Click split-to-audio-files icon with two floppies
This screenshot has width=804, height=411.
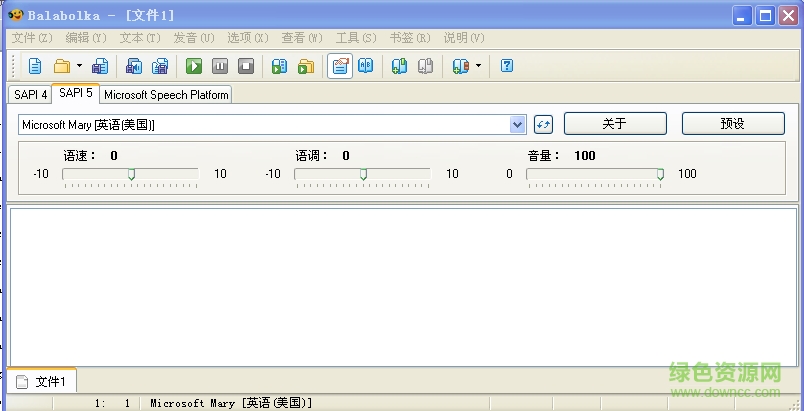click(x=160, y=66)
